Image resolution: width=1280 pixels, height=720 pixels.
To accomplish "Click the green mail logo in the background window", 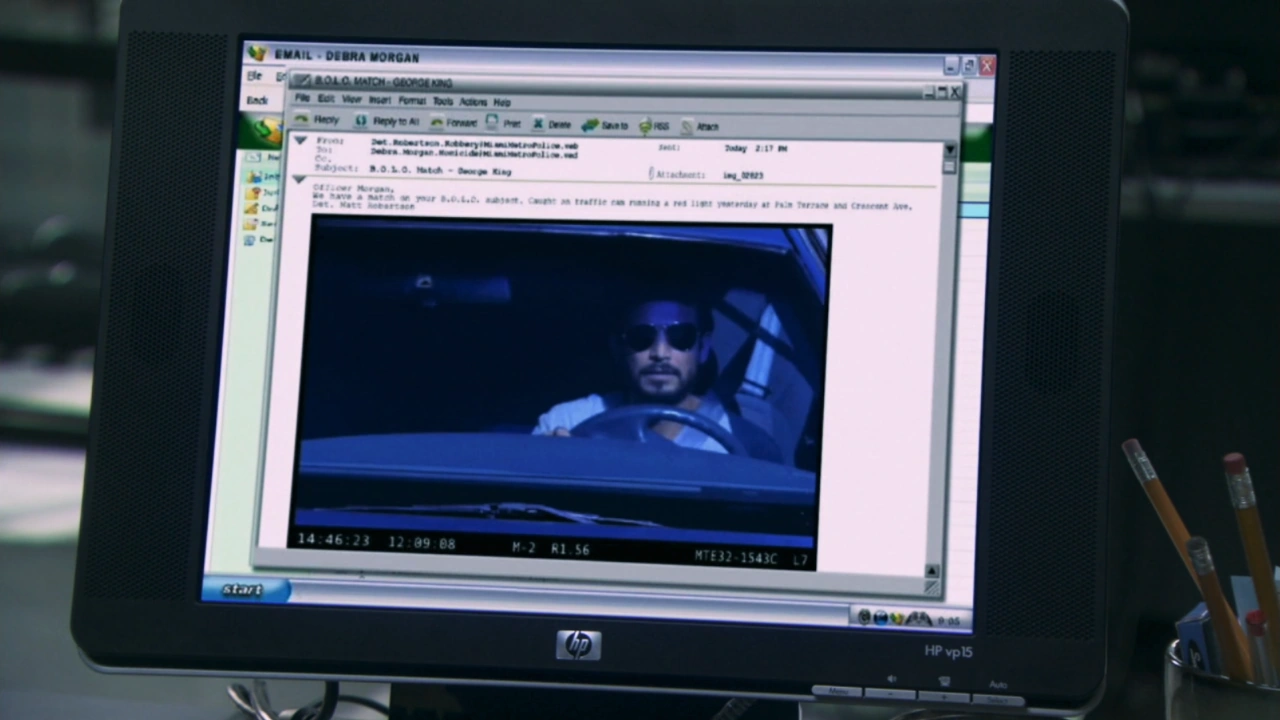I will 263,131.
